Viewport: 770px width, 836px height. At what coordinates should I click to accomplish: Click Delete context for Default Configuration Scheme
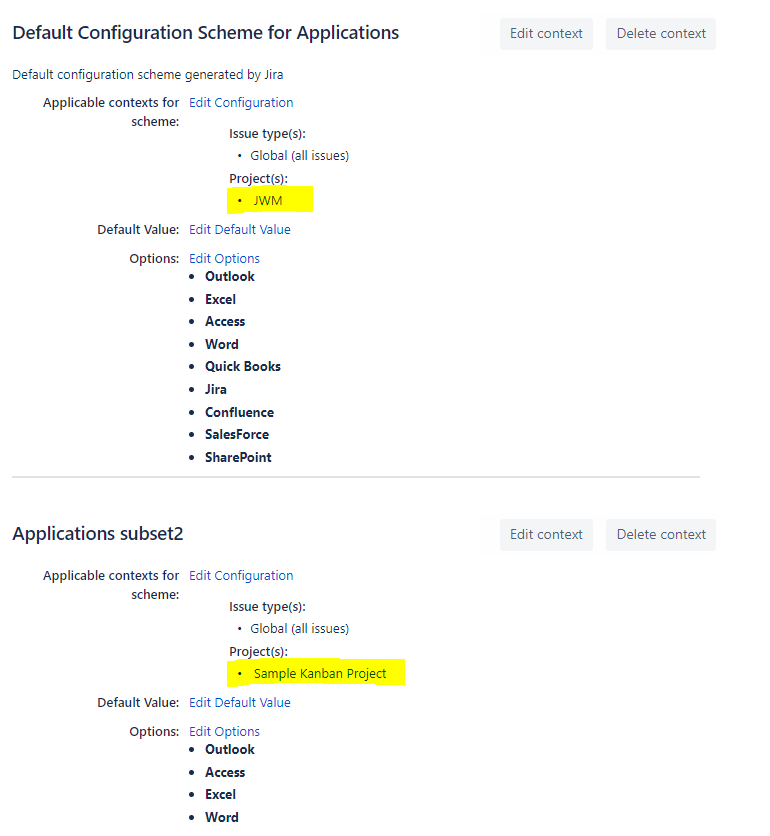(661, 34)
